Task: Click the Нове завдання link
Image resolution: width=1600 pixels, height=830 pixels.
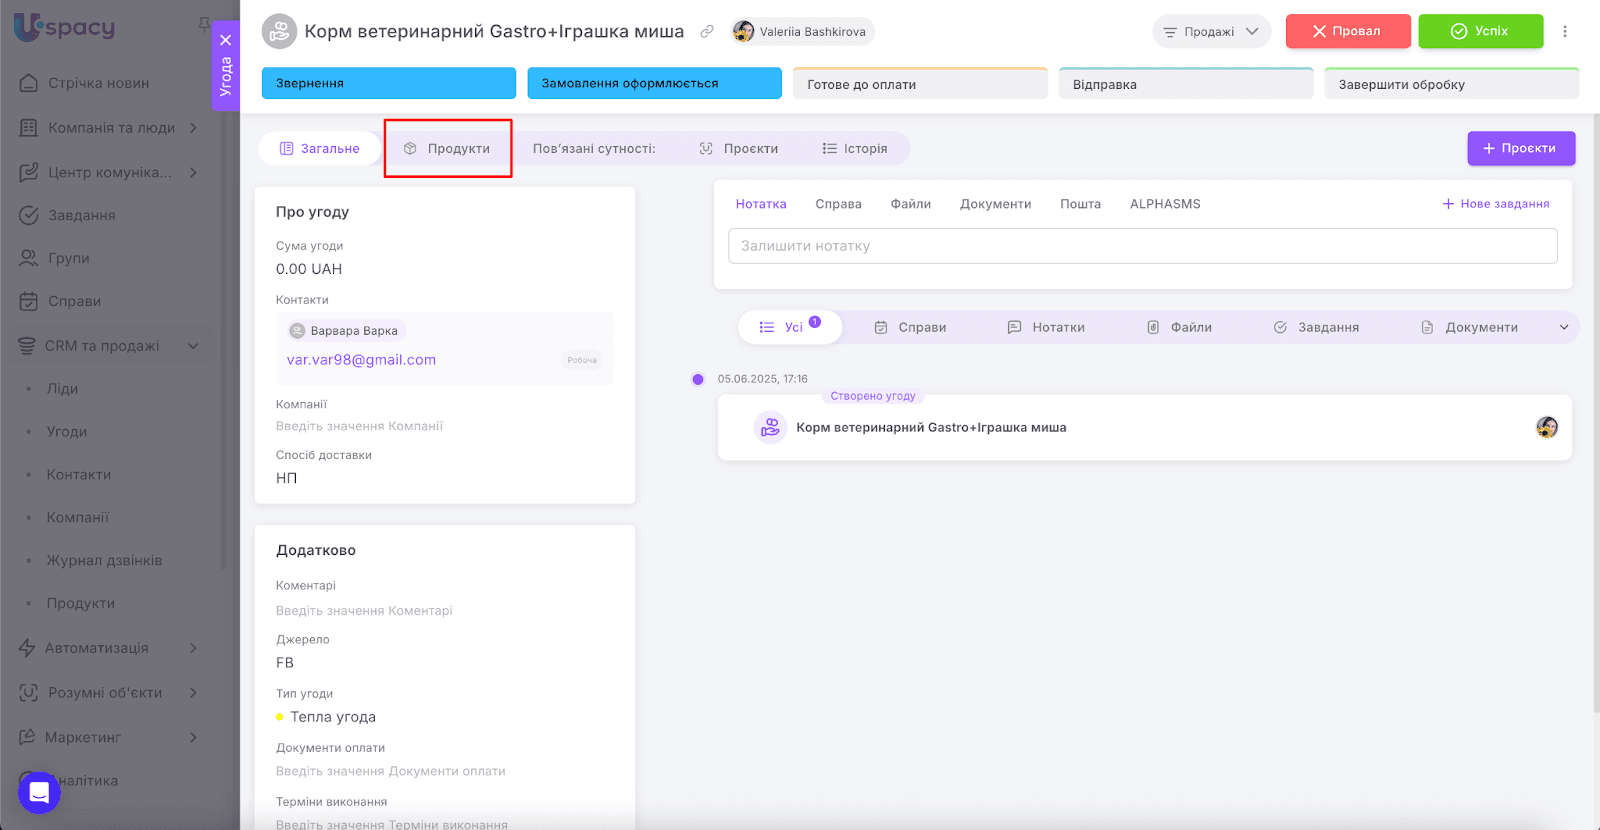Action: pyautogui.click(x=1495, y=204)
